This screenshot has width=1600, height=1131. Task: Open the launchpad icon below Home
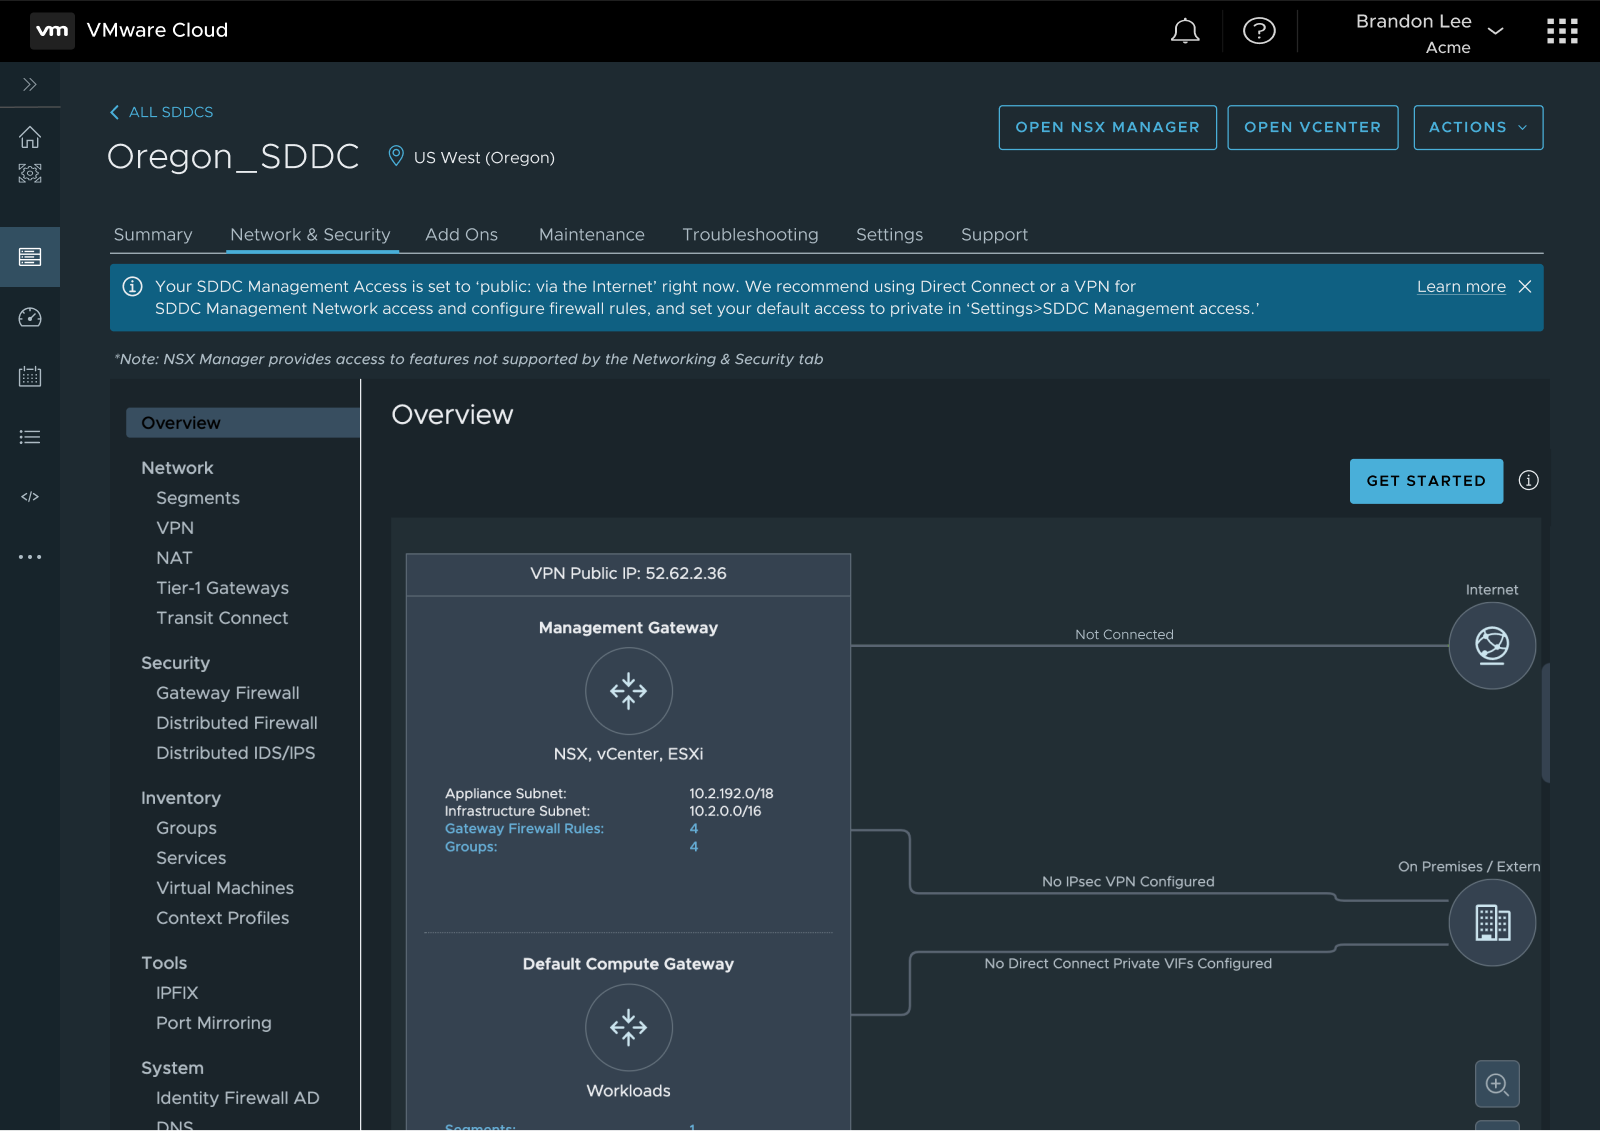pyautogui.click(x=30, y=173)
